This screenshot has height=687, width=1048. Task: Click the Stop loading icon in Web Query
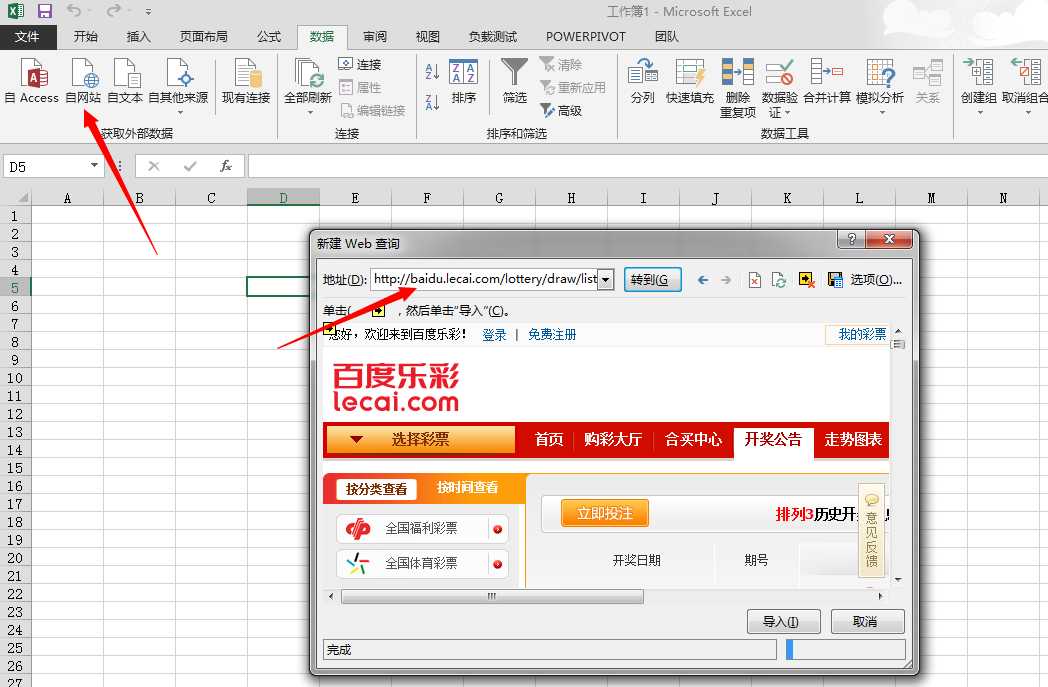755,280
